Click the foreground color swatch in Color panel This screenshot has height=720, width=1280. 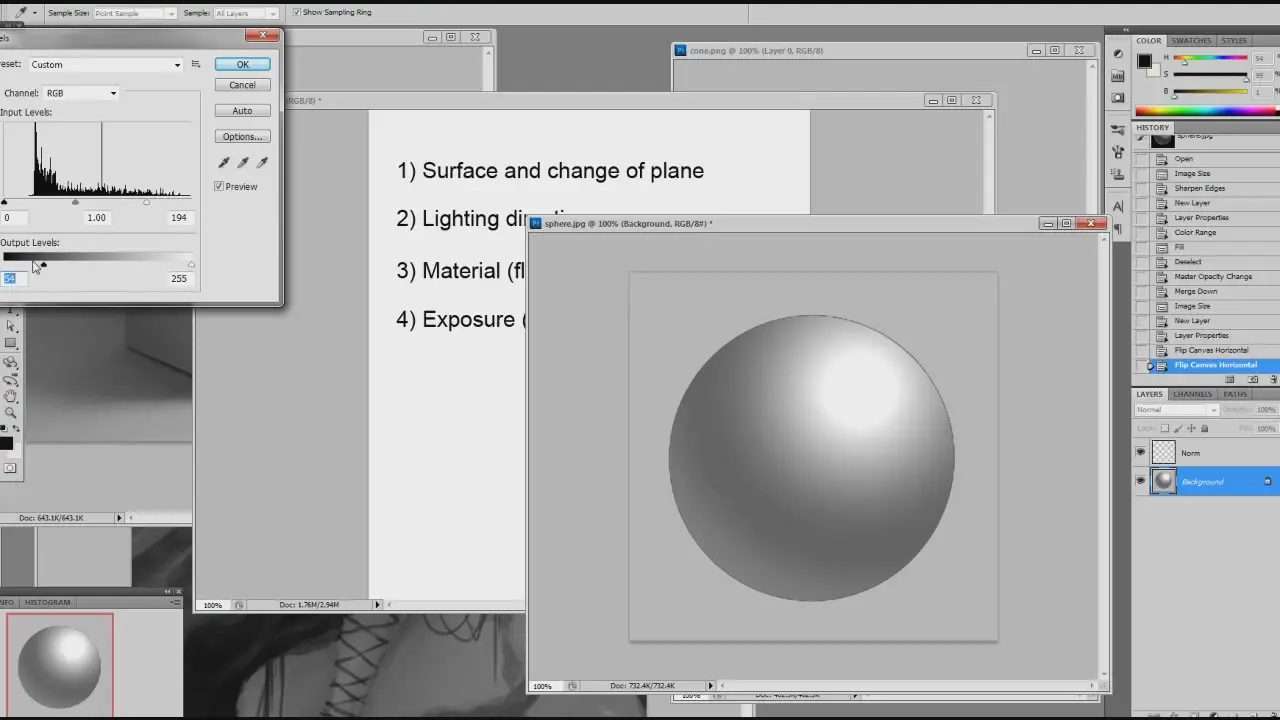(1144, 61)
